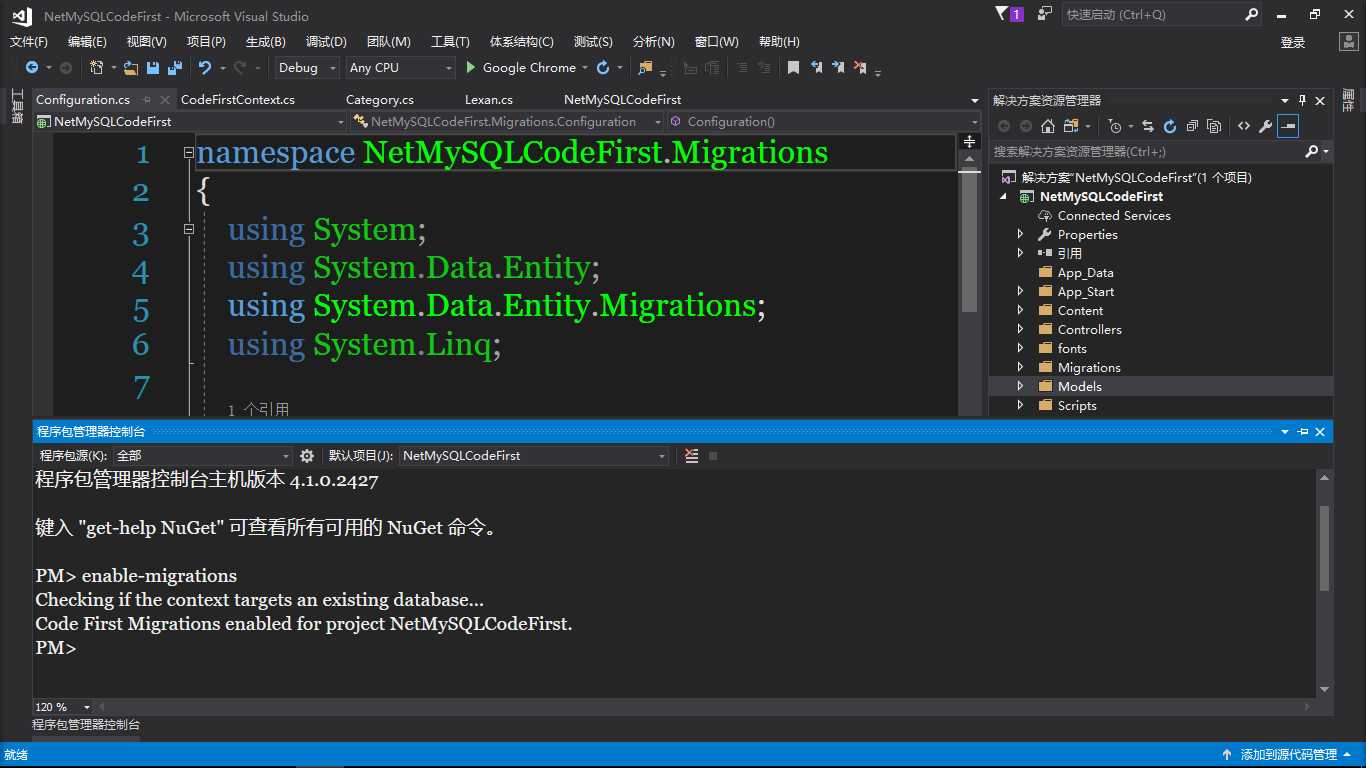Sync with active document in Solution Explorer
This screenshot has width=1366, height=768.
click(1148, 126)
